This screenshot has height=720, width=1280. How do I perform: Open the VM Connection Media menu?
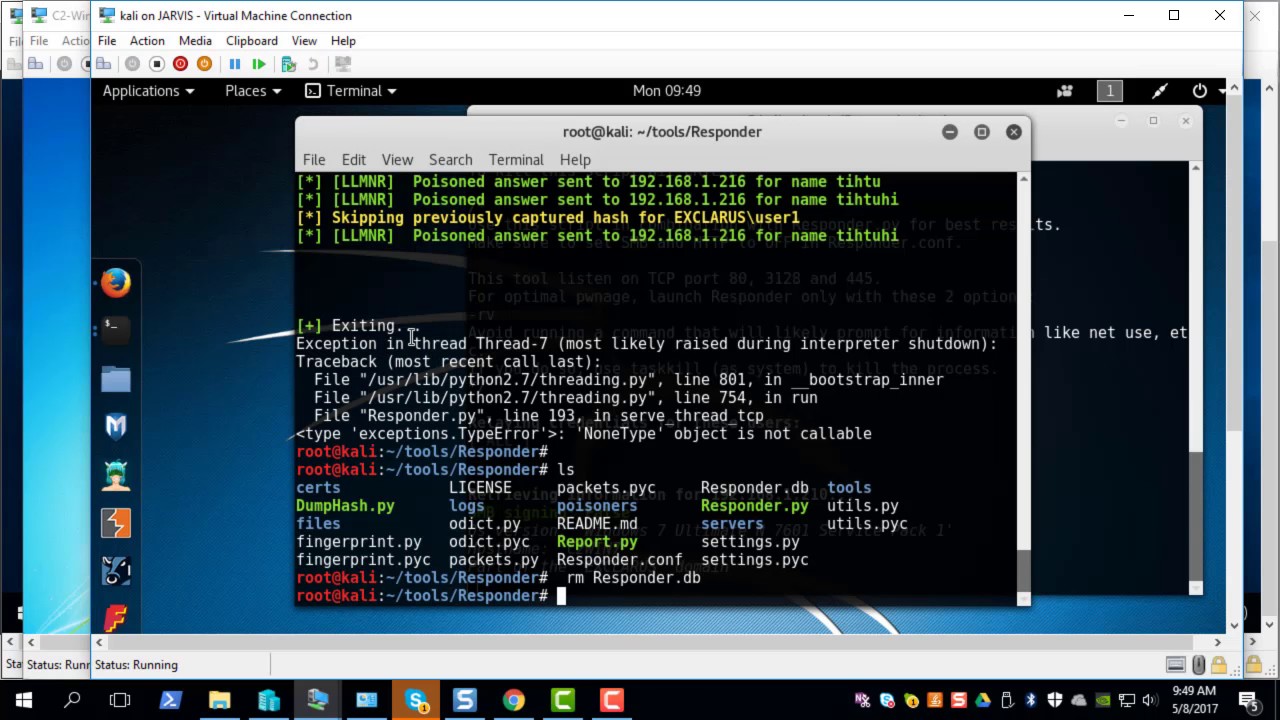[x=195, y=40]
